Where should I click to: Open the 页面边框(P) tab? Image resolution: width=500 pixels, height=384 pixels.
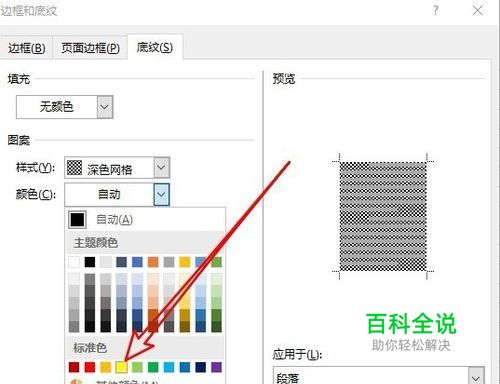[x=90, y=48]
